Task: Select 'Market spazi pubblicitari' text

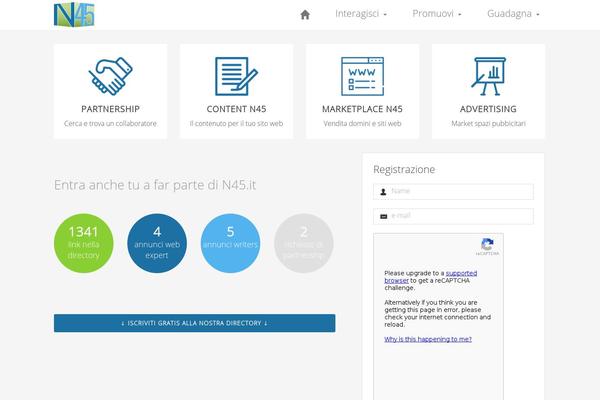Action: 488,124
